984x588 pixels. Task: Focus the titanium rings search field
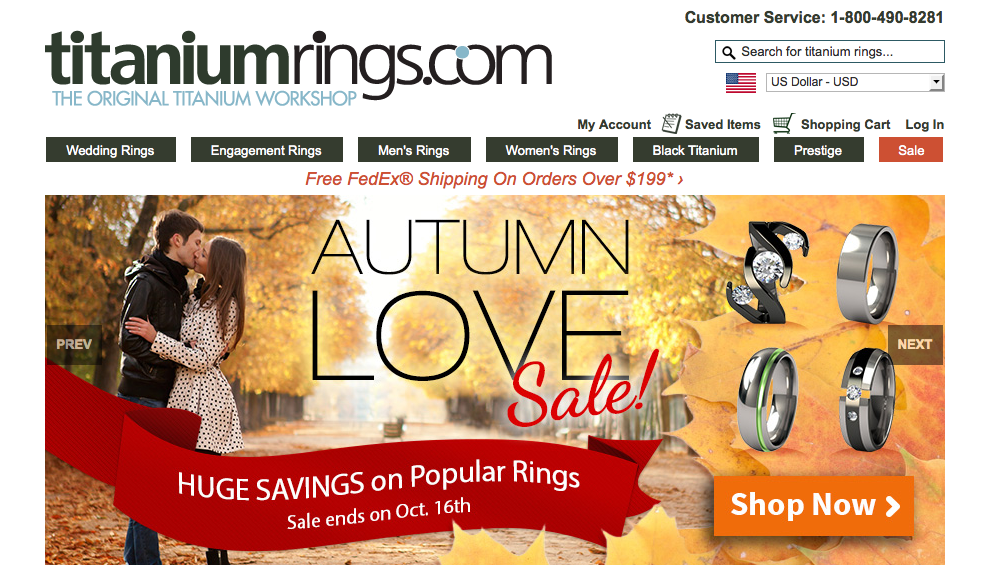[830, 51]
